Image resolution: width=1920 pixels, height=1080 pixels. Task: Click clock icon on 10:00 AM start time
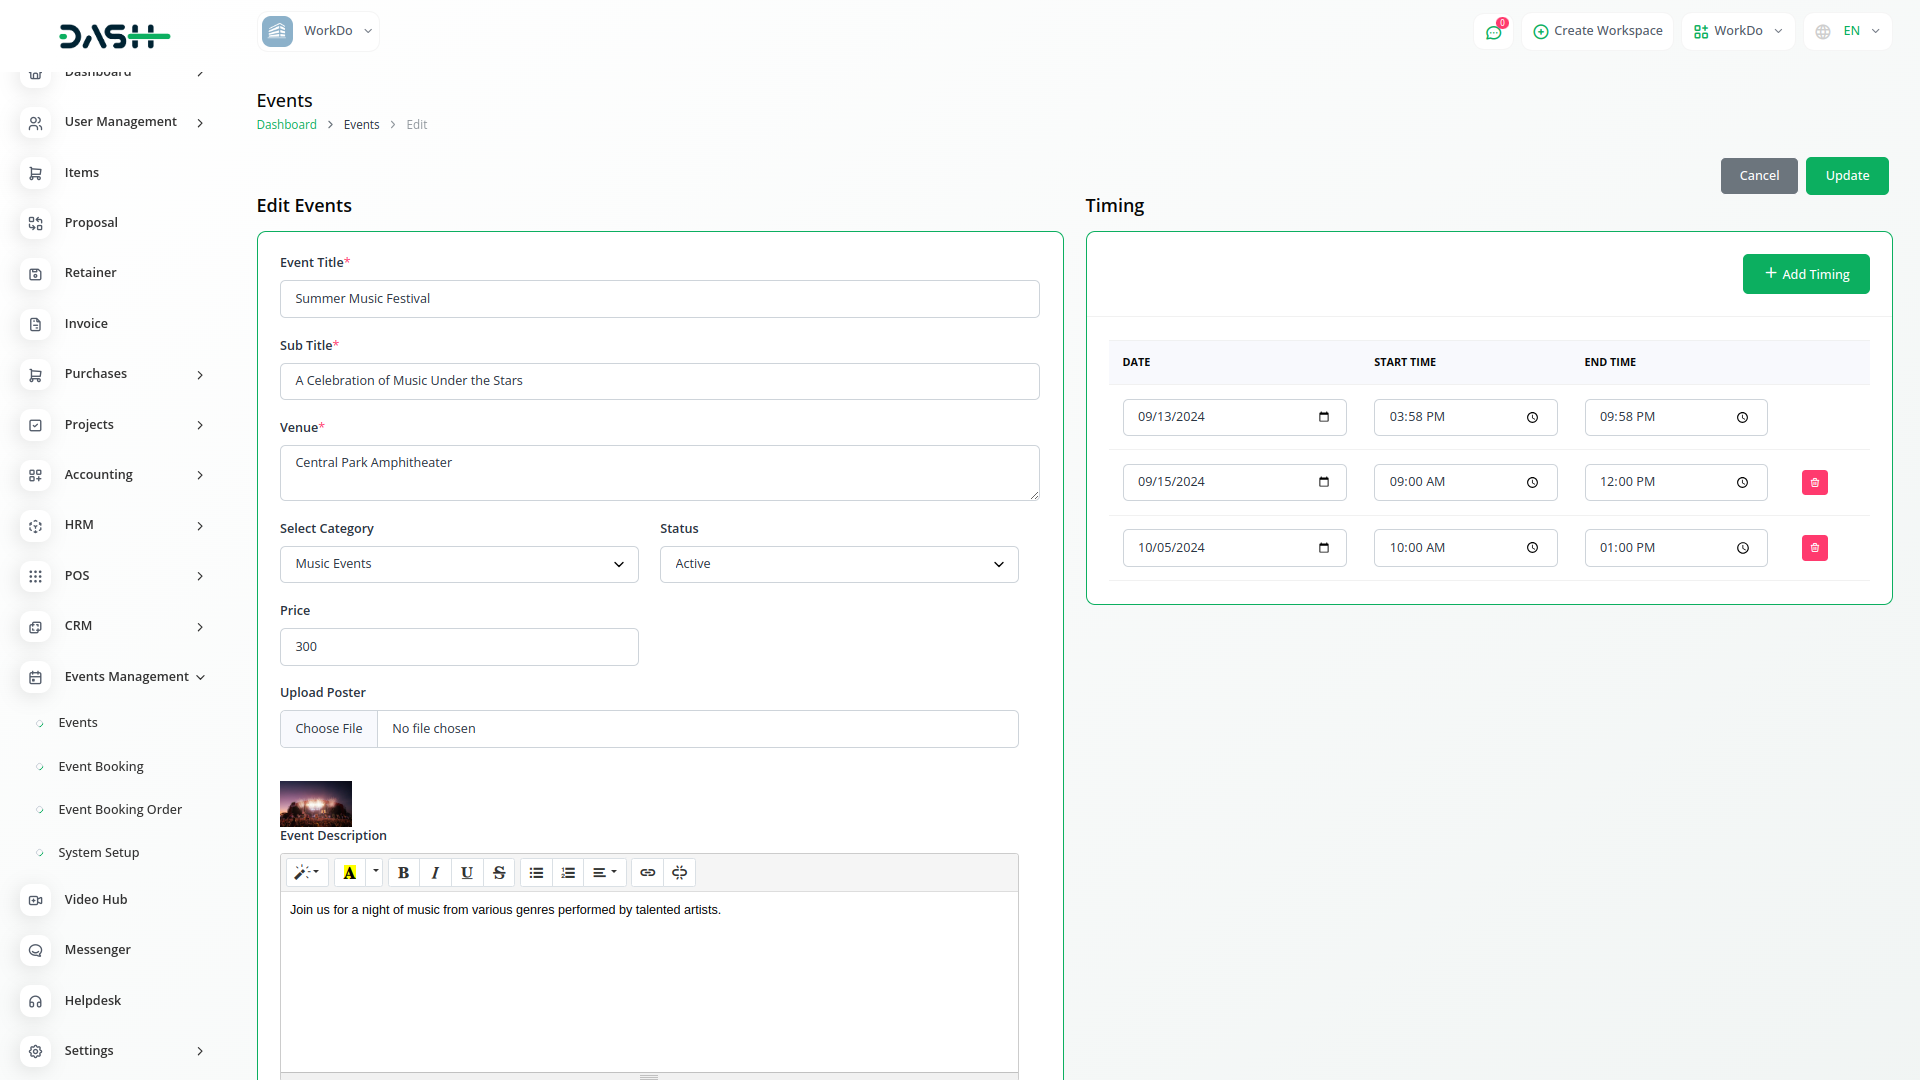click(1532, 548)
